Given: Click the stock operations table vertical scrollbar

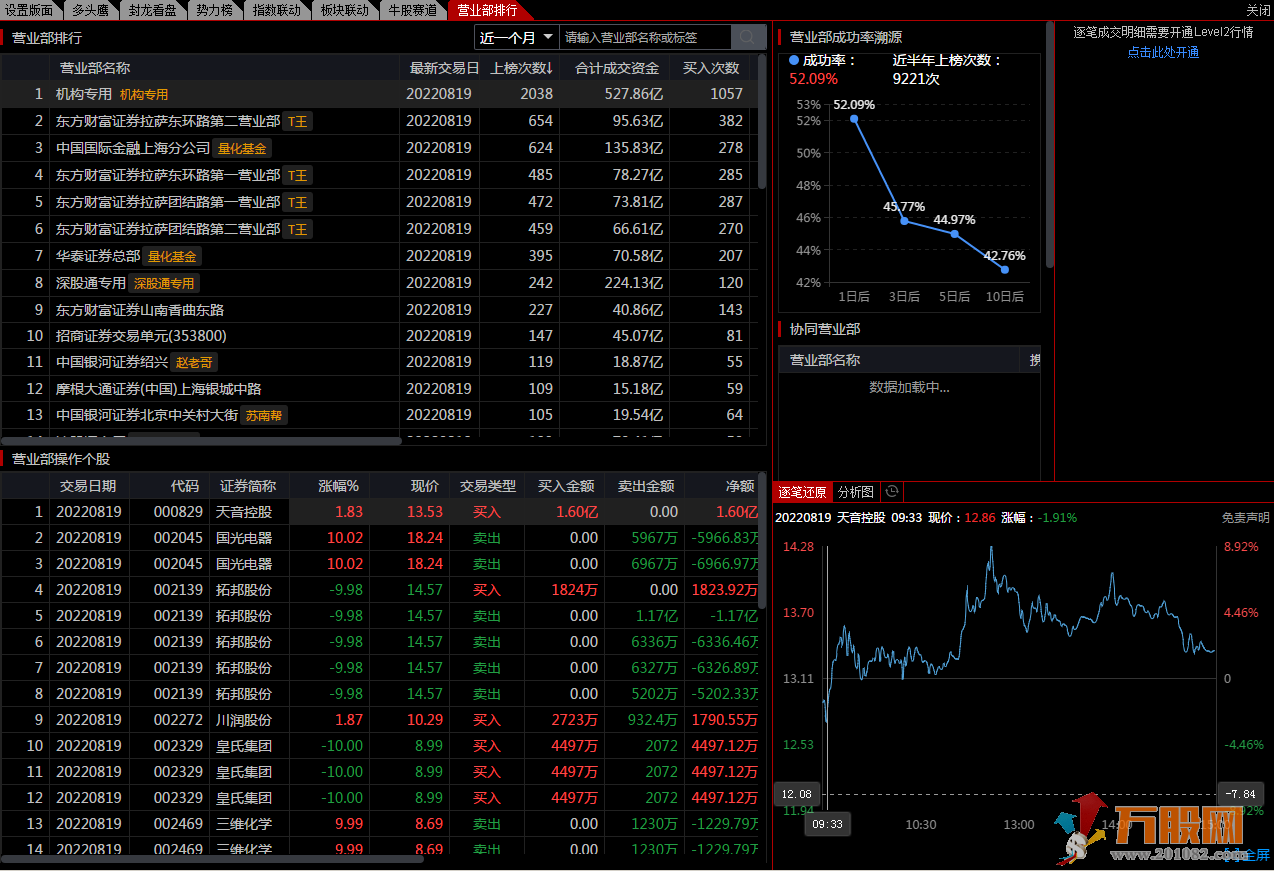Looking at the screenshot, I should coord(762,541).
